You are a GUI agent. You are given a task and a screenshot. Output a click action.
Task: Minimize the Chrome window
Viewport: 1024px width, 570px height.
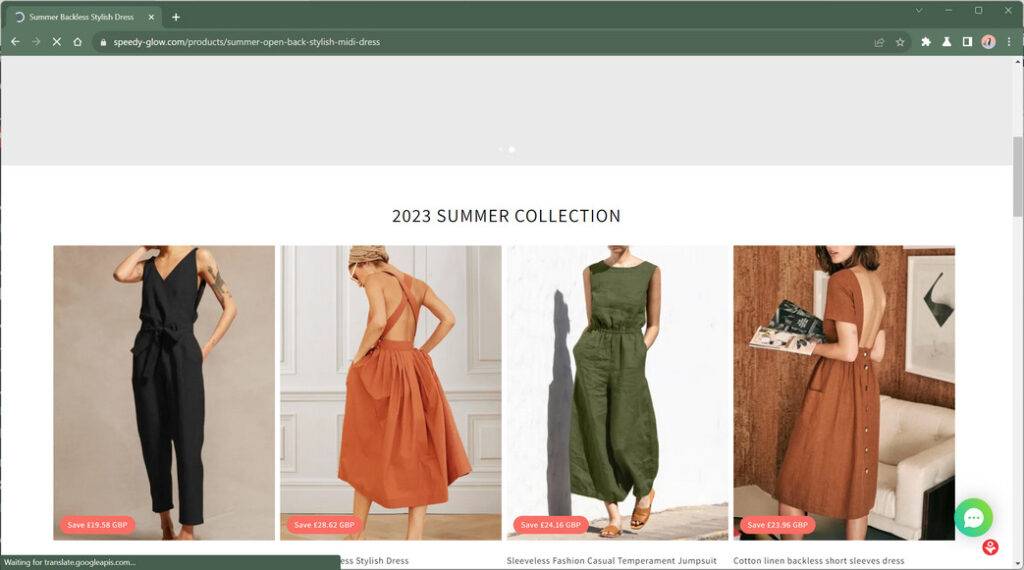click(x=948, y=10)
